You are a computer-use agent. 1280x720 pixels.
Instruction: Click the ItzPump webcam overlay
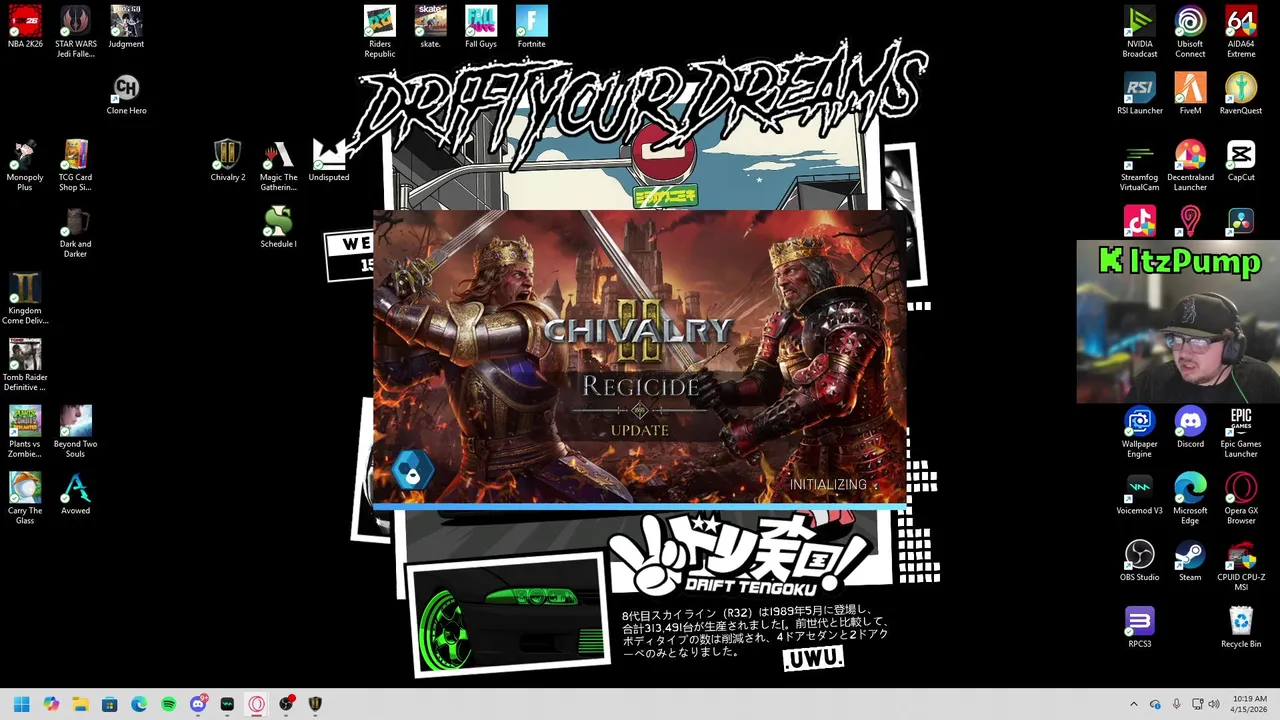pos(1178,322)
